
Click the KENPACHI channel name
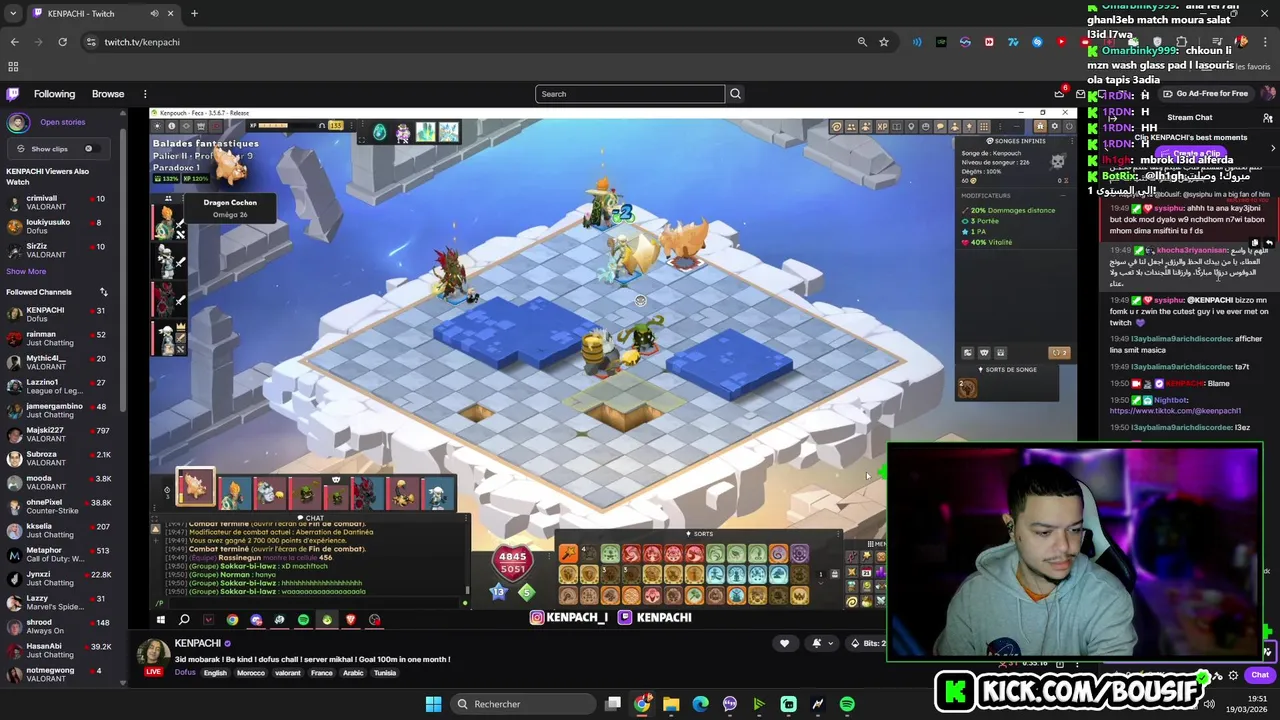coord(198,643)
